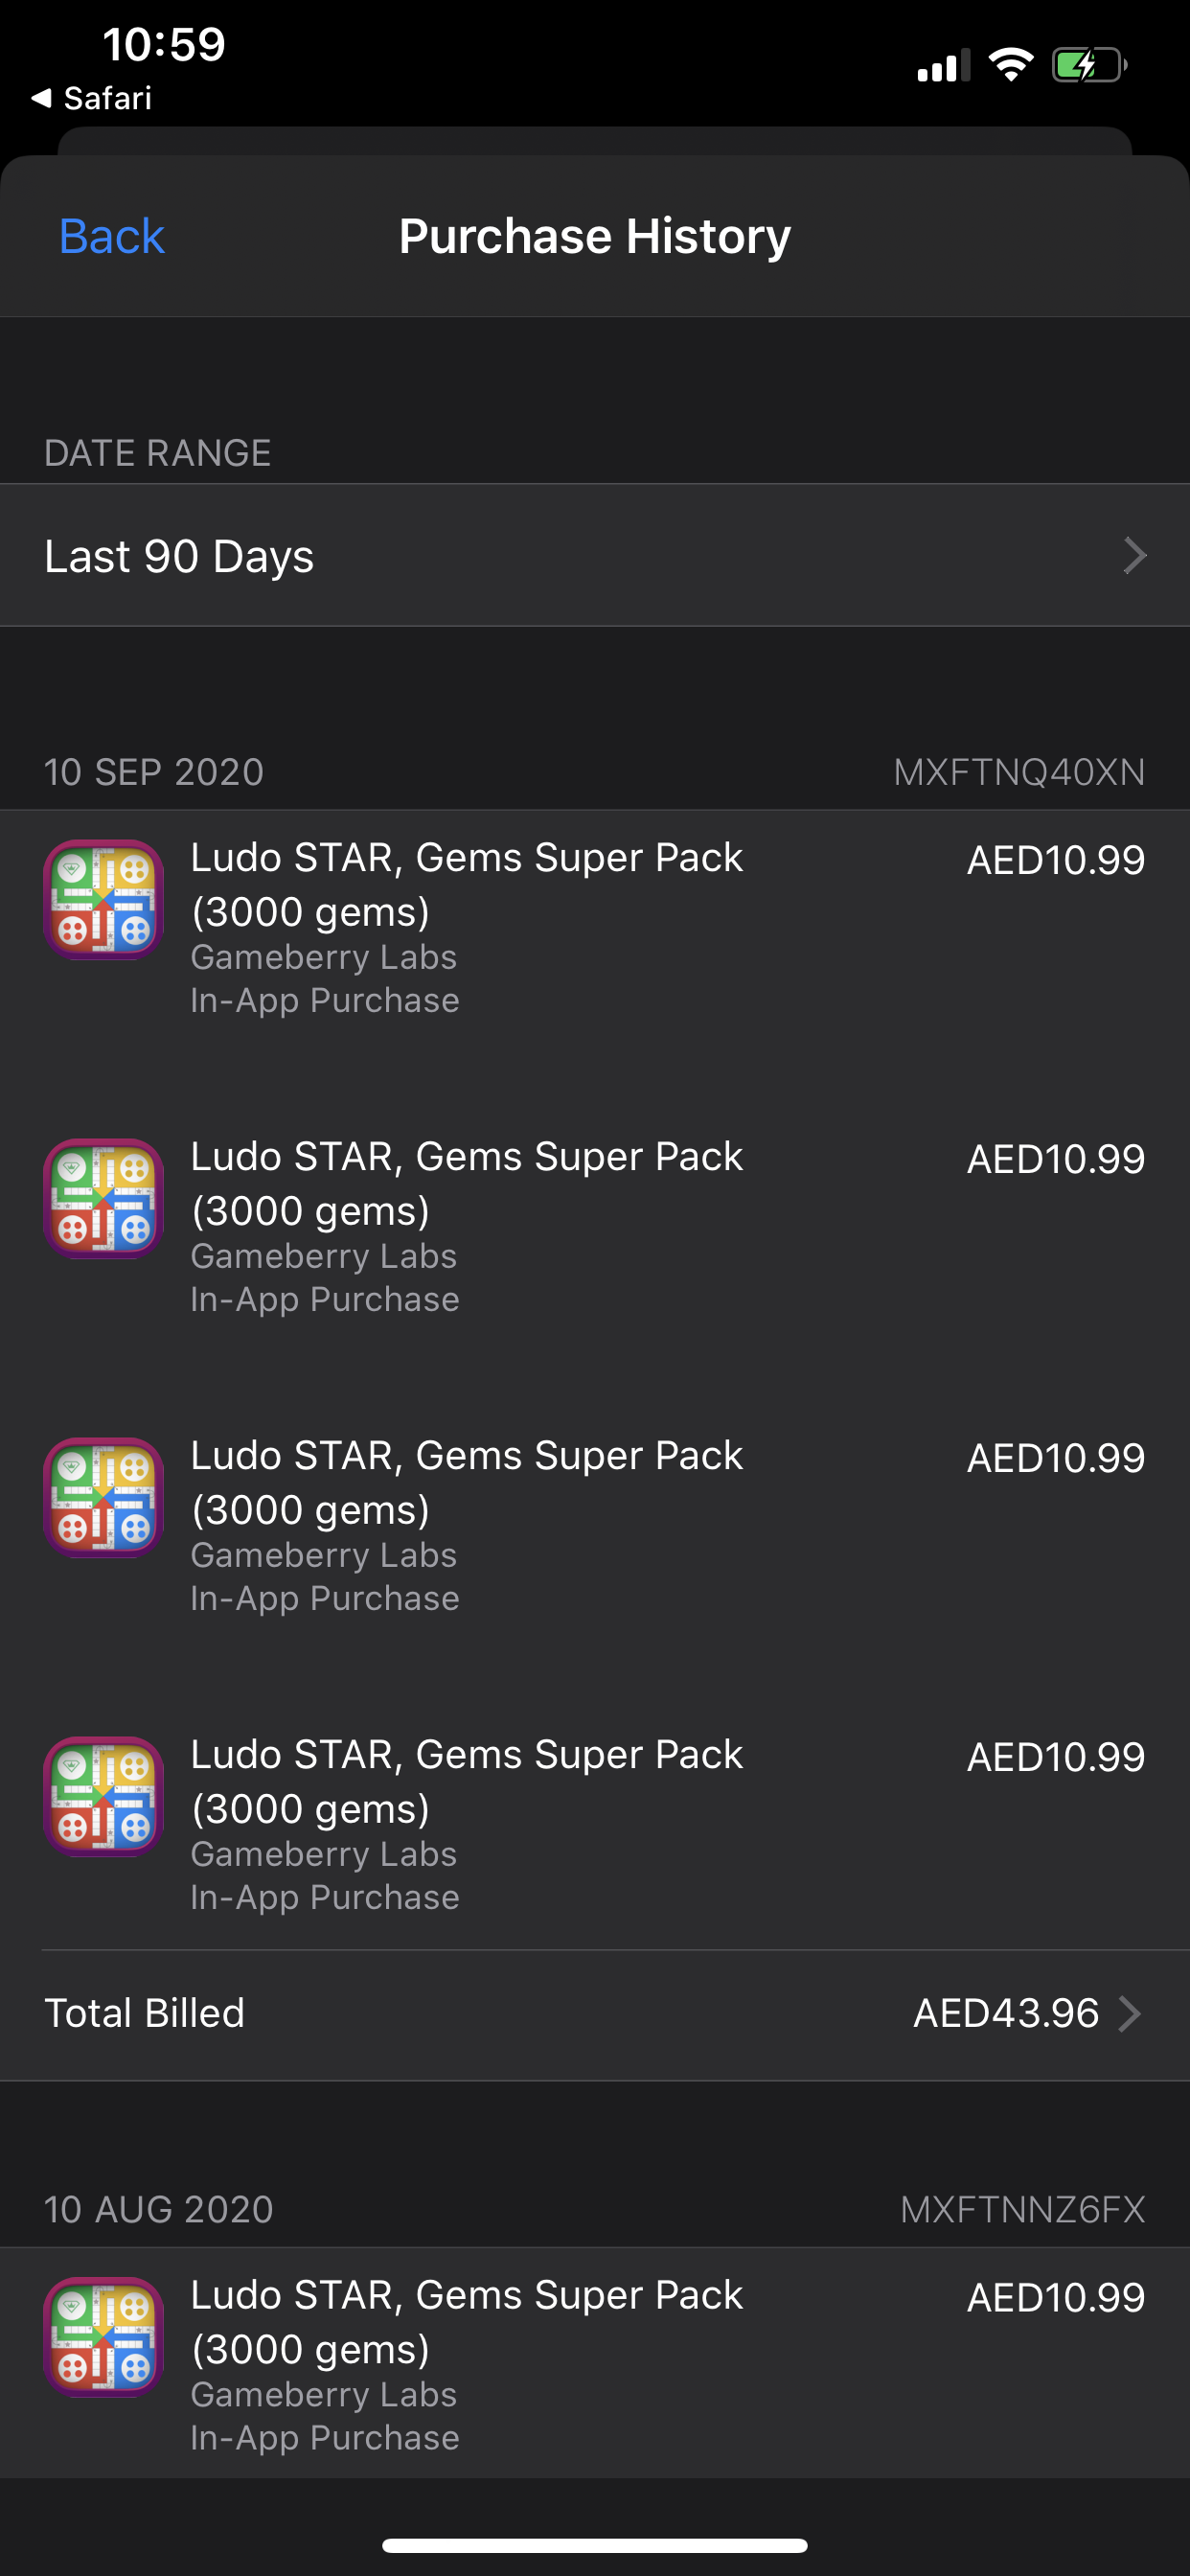Tap the third Ludo STAR app icon
1190x2576 pixels.
[103, 1497]
